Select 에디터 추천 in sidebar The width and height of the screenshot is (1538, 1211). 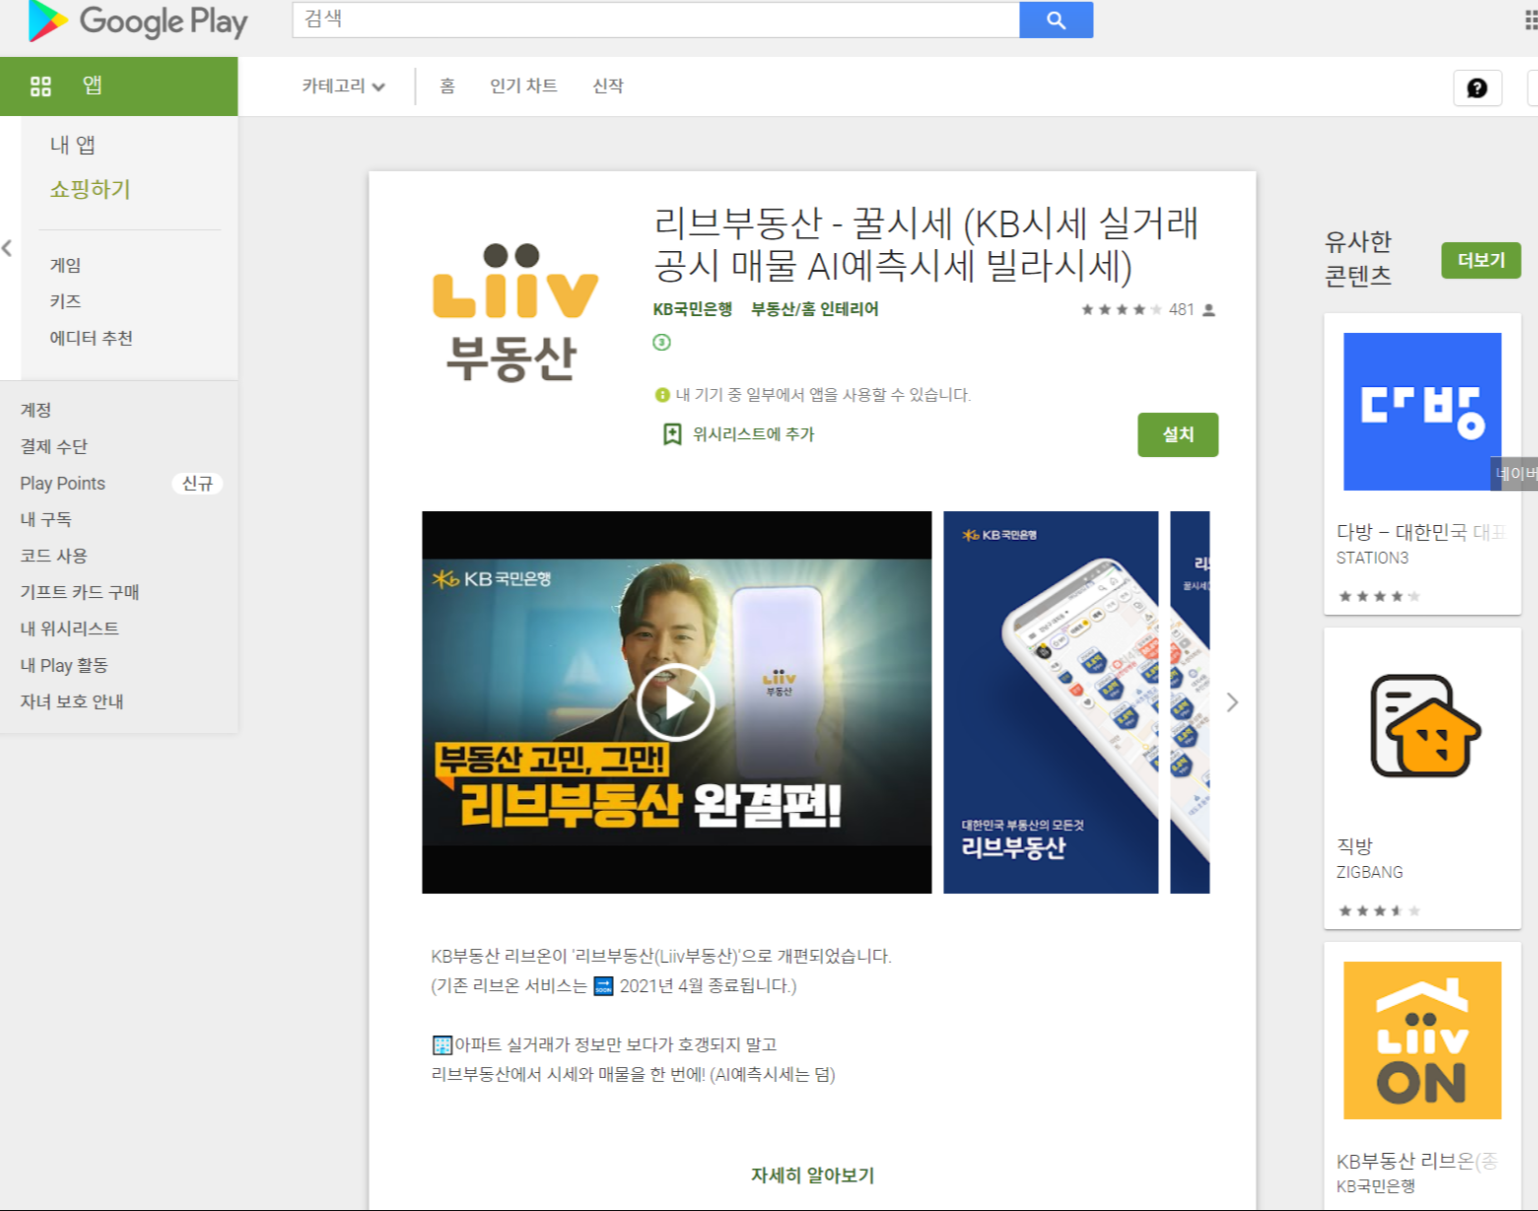pyautogui.click(x=91, y=338)
